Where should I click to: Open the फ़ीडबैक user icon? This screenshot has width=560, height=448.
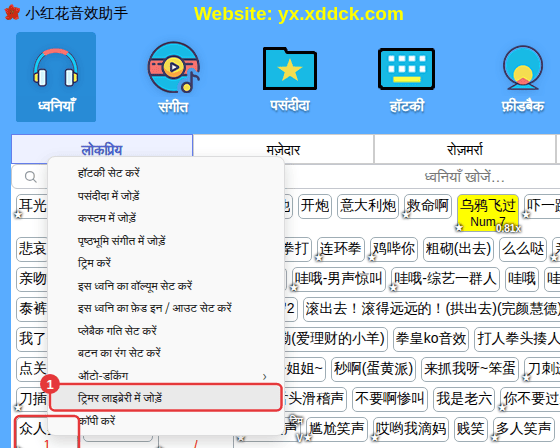pos(523,79)
